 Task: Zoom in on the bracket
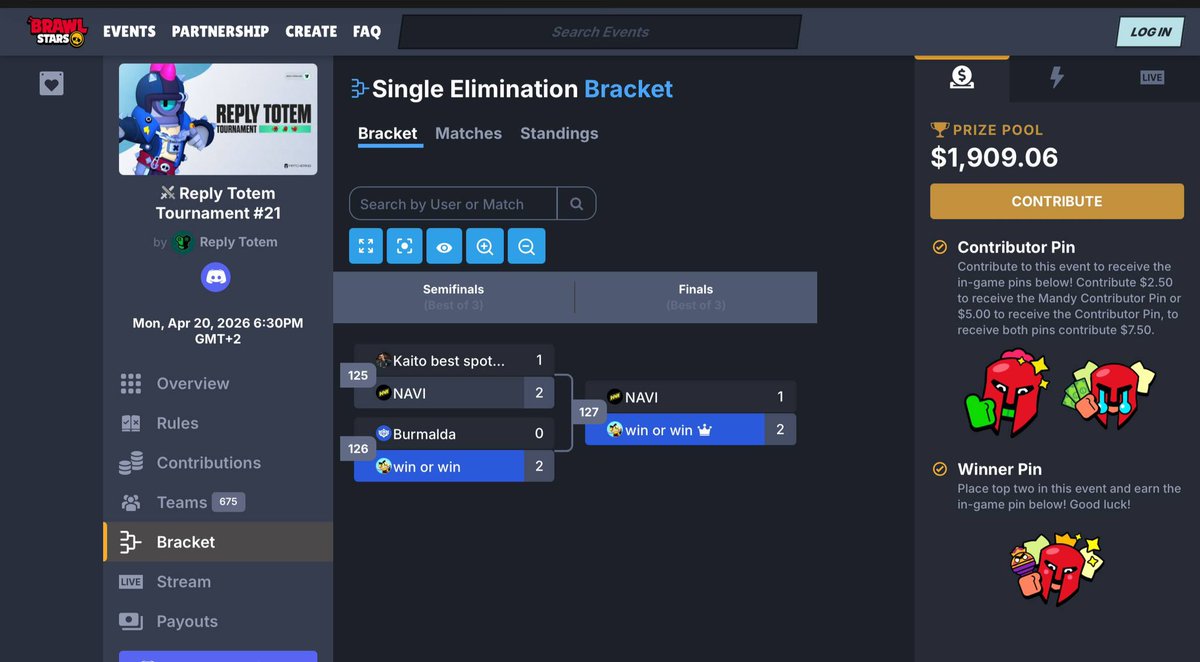[x=485, y=246]
